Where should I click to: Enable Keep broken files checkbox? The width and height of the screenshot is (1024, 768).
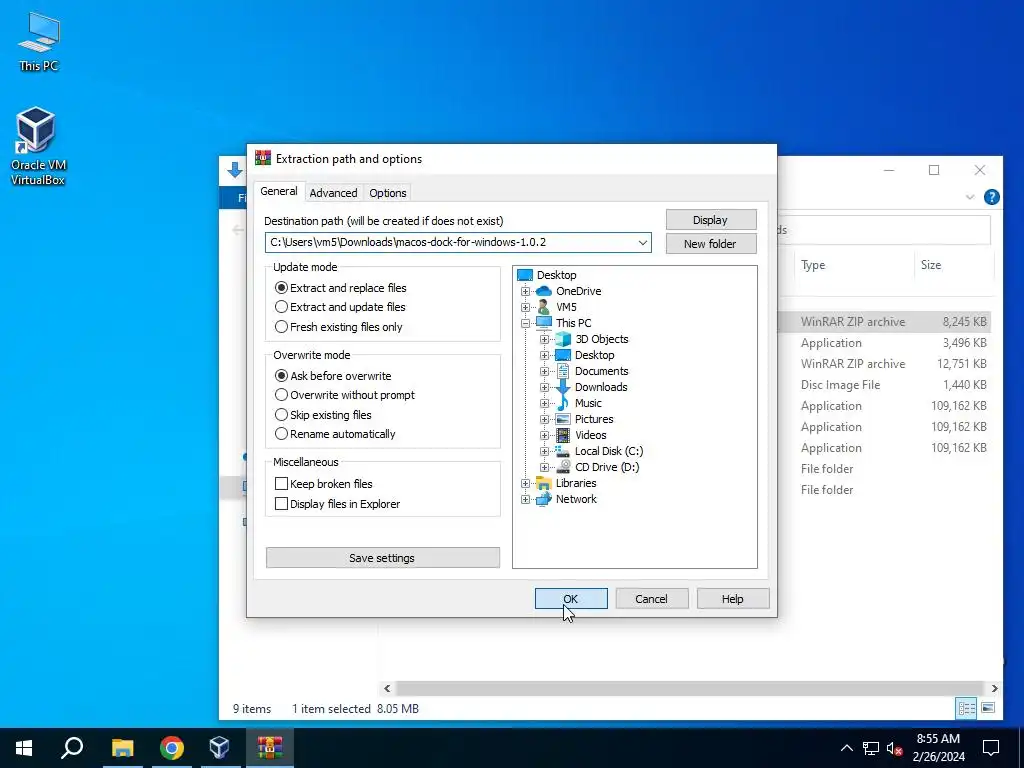point(281,484)
